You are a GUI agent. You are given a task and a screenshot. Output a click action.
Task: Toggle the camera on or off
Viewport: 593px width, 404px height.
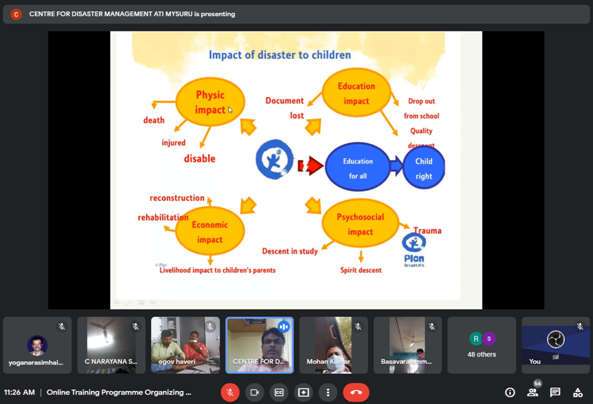click(x=255, y=392)
